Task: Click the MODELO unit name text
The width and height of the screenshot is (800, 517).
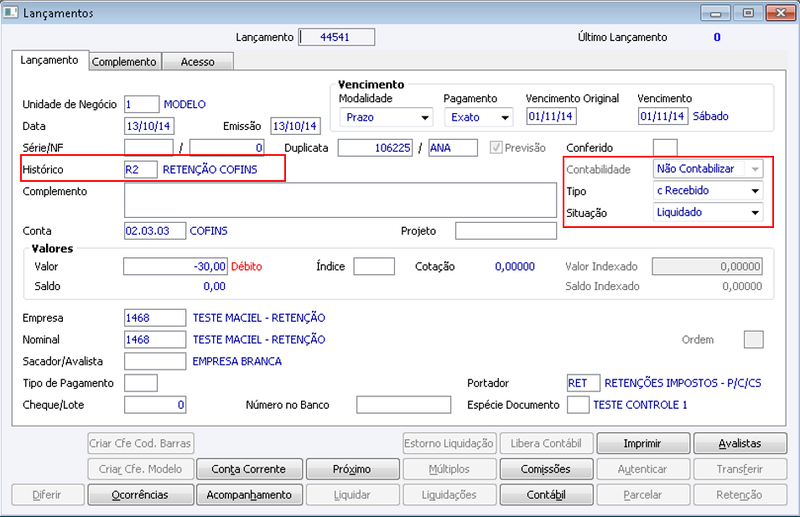Action: [185, 105]
